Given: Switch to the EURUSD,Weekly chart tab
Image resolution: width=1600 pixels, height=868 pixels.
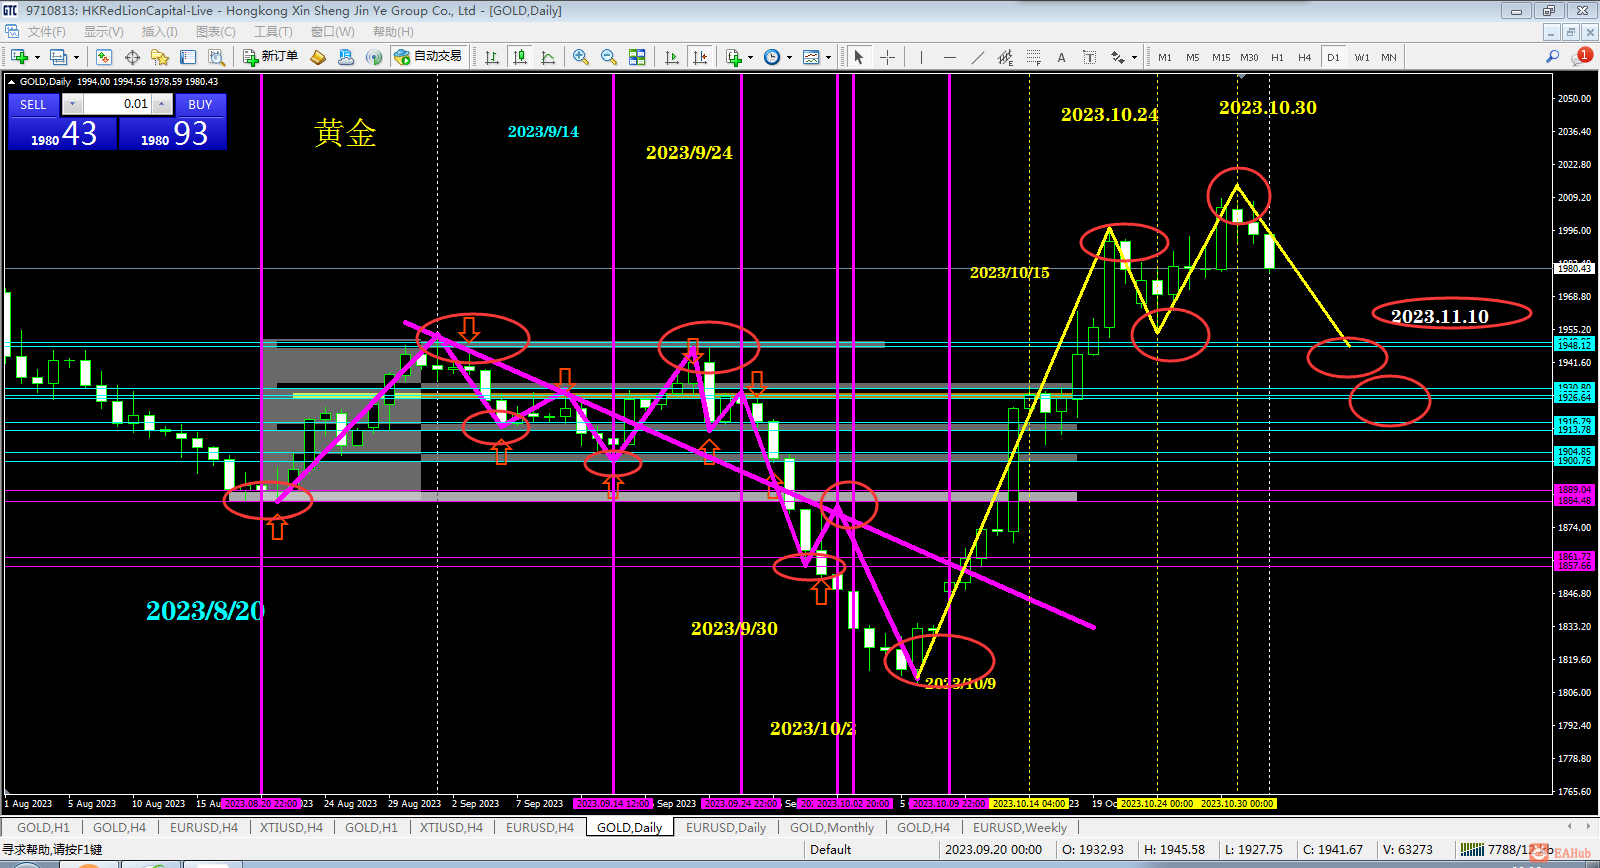Looking at the screenshot, I should tap(1020, 827).
